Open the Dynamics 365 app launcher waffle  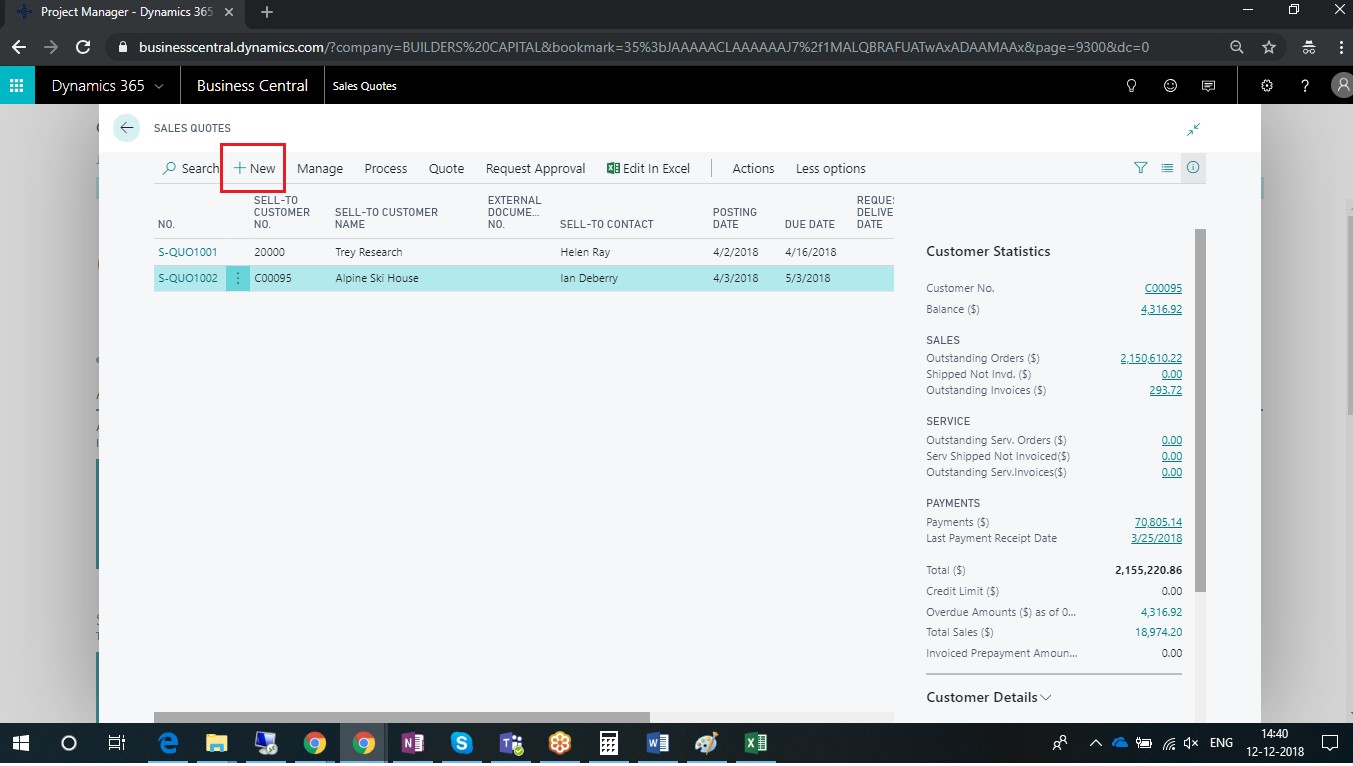click(17, 86)
